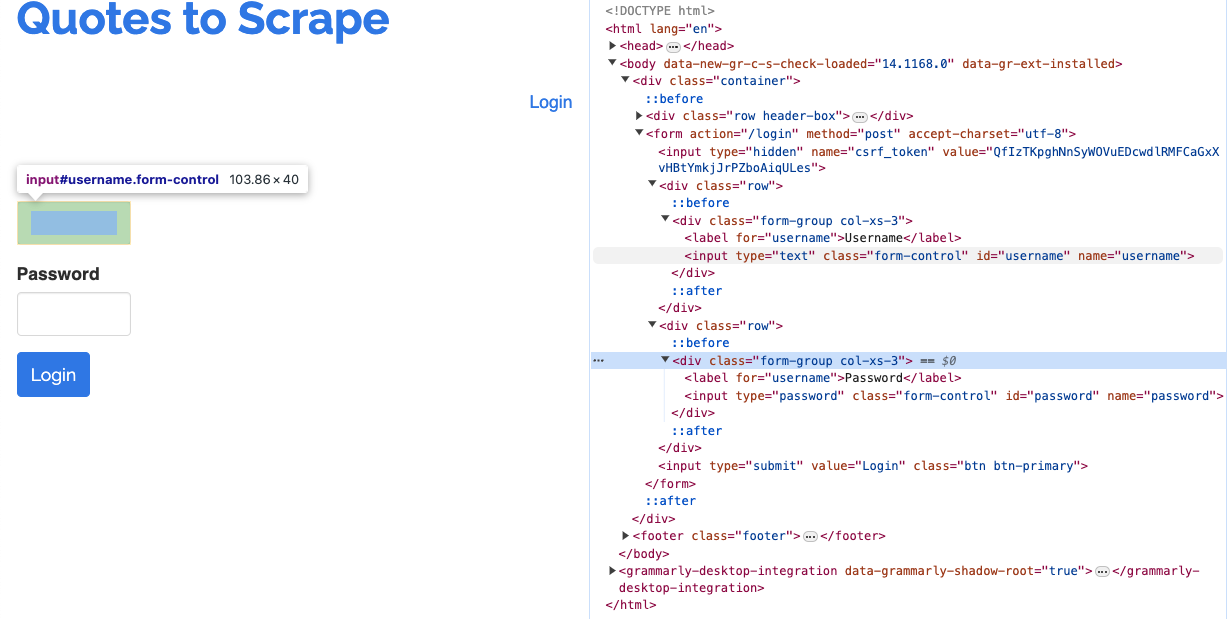
Task: Expand the "row header-box" div node
Action: pos(639,115)
